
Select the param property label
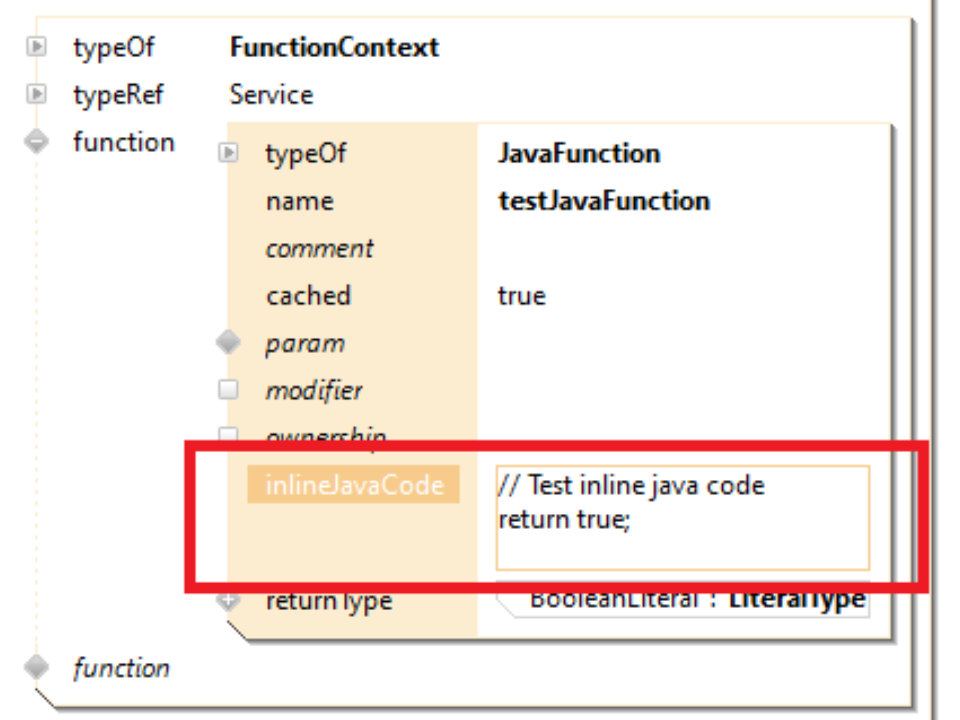304,344
